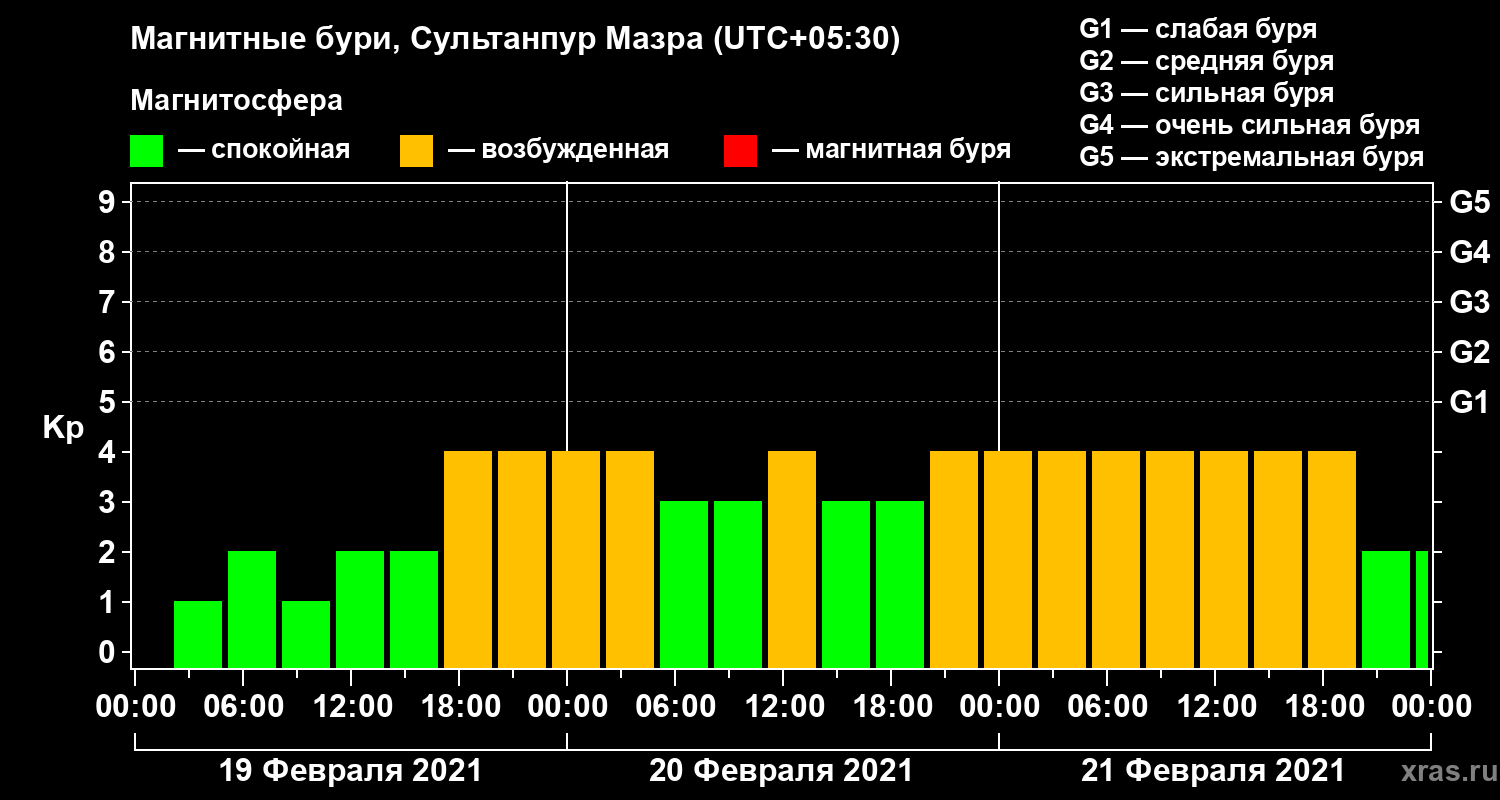Click the green Kp 3 bar above 06:00 on 20 February

684,584
